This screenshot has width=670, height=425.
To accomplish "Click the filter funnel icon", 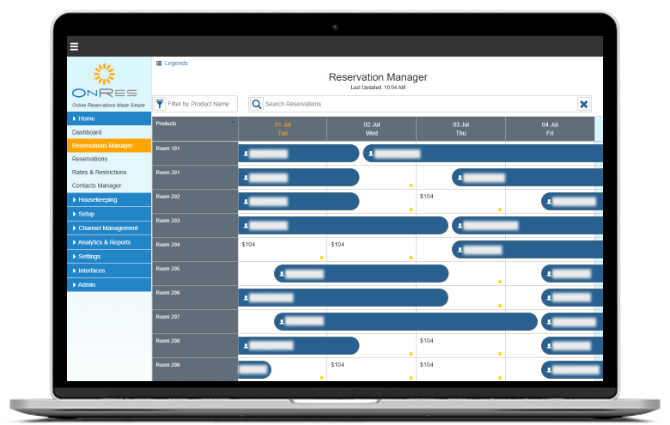I will point(160,103).
